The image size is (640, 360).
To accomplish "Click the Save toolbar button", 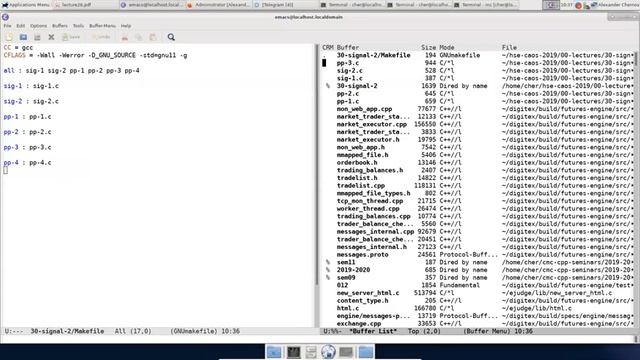I will pyautogui.click(x=71, y=37).
